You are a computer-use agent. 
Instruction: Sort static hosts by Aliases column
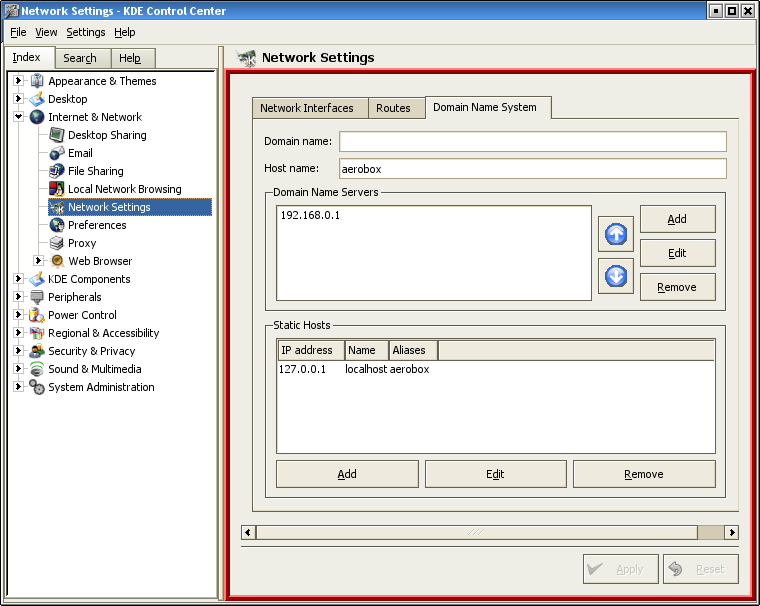[413, 350]
